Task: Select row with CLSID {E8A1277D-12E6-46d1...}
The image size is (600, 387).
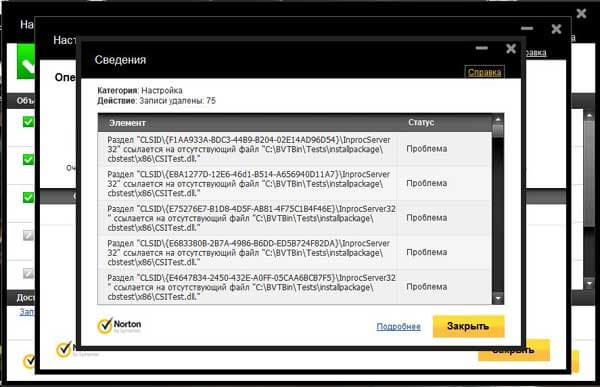Action: pos(295,183)
